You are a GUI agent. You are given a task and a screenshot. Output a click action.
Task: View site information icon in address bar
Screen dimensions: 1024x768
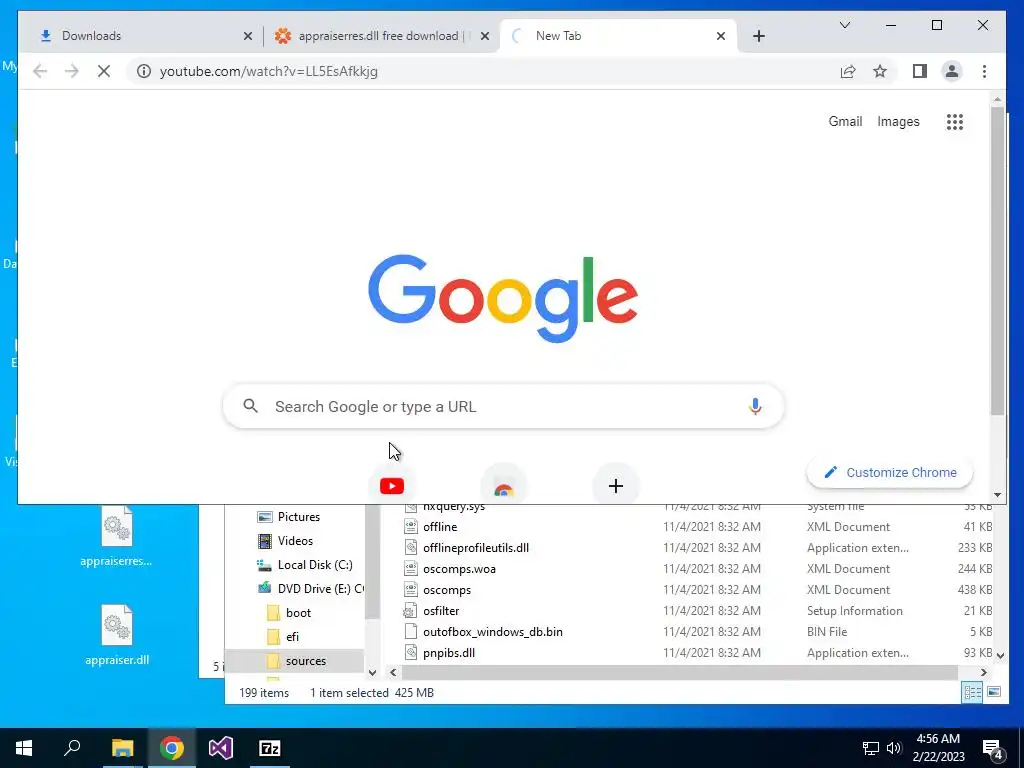[144, 71]
